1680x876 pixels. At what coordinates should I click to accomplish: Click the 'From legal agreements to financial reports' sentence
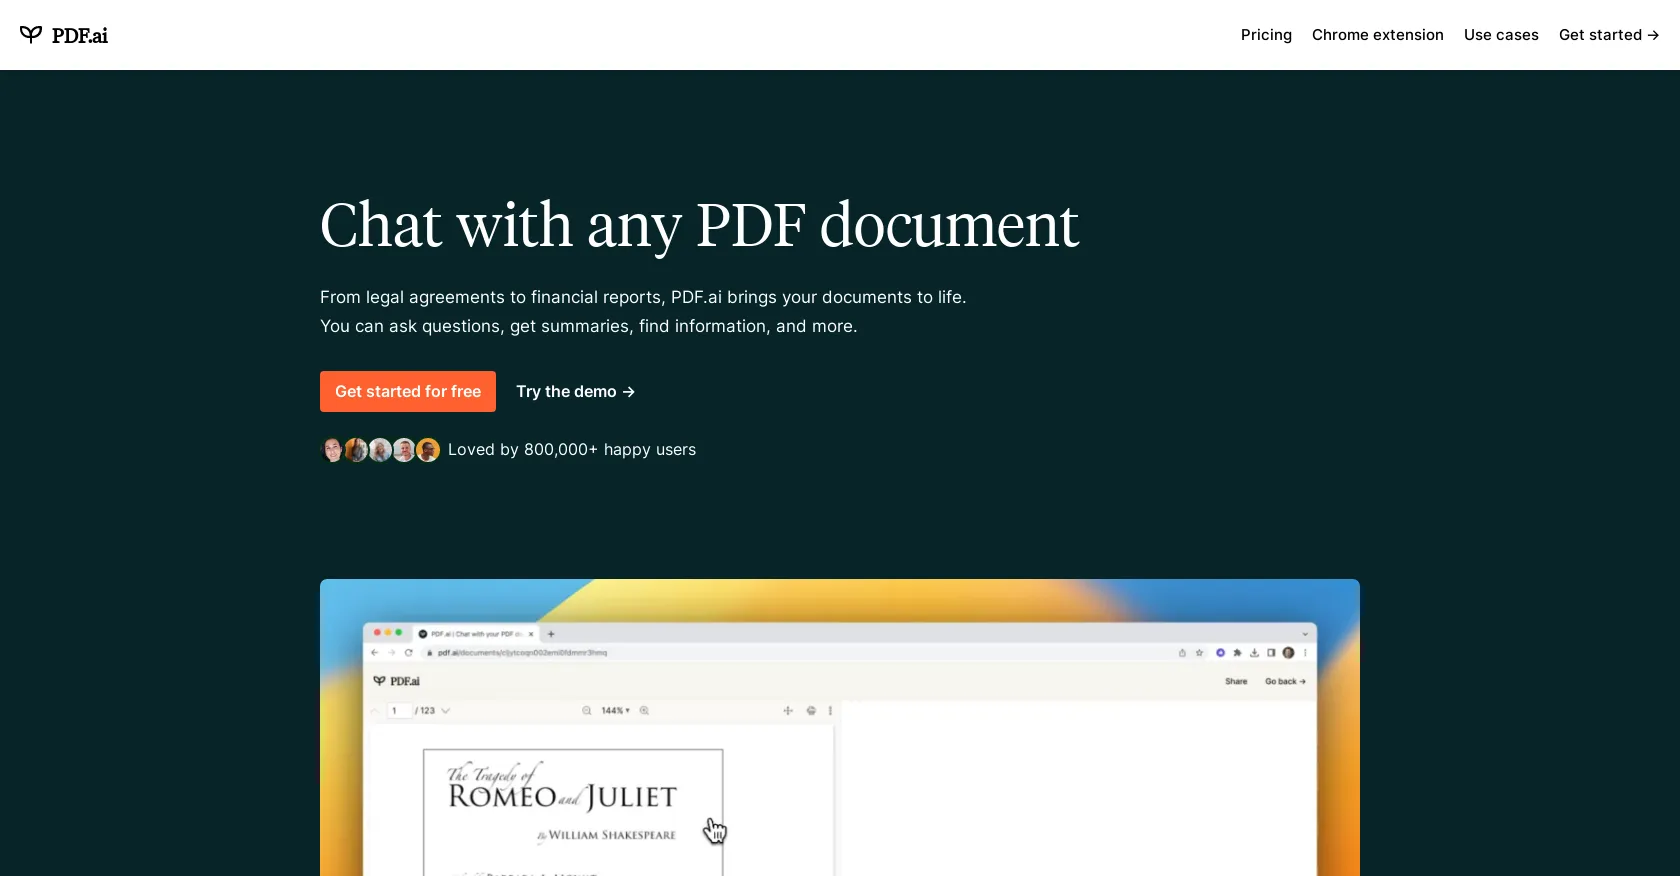tap(643, 297)
